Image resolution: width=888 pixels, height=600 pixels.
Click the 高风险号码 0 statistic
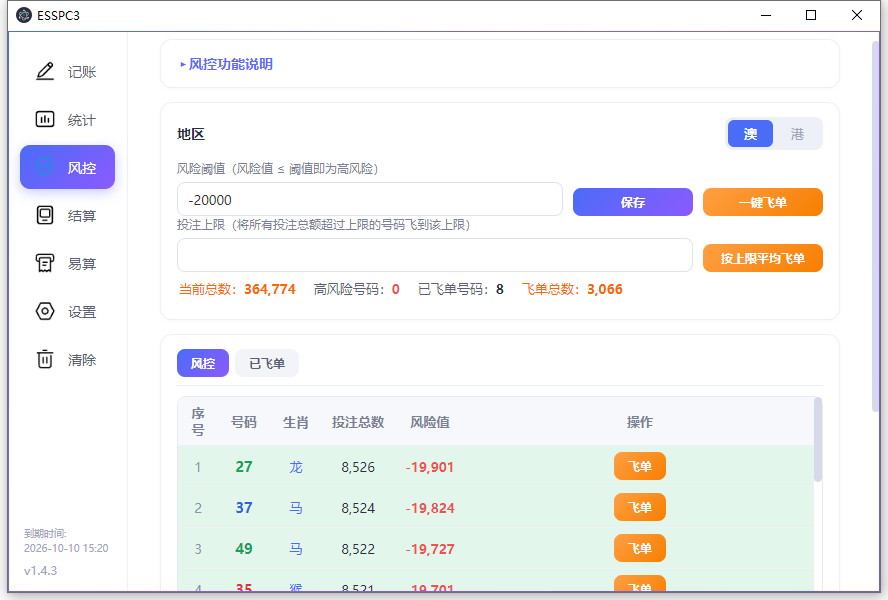coord(357,290)
